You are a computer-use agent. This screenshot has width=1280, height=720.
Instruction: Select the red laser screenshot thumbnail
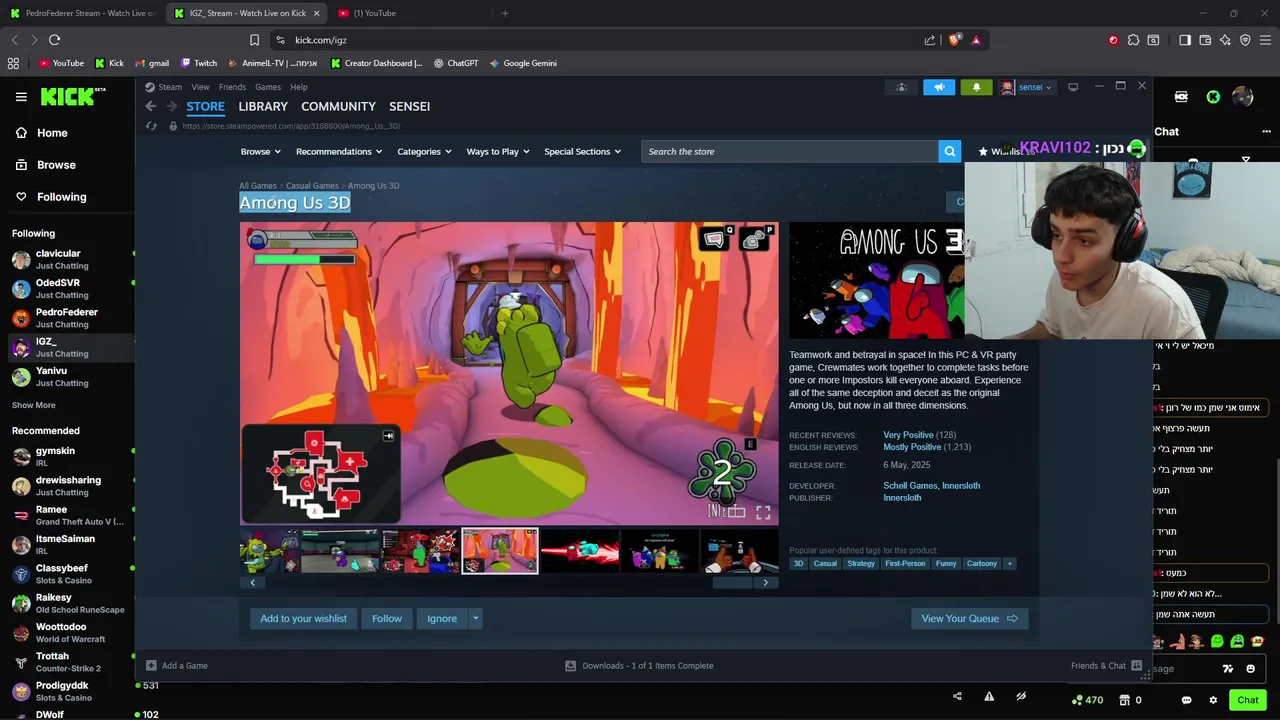point(580,551)
